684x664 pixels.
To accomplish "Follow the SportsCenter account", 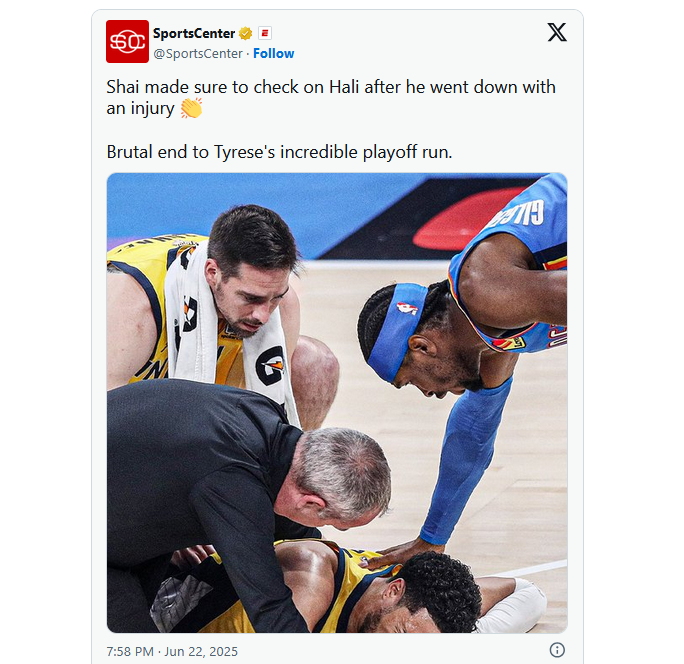I will pos(274,53).
